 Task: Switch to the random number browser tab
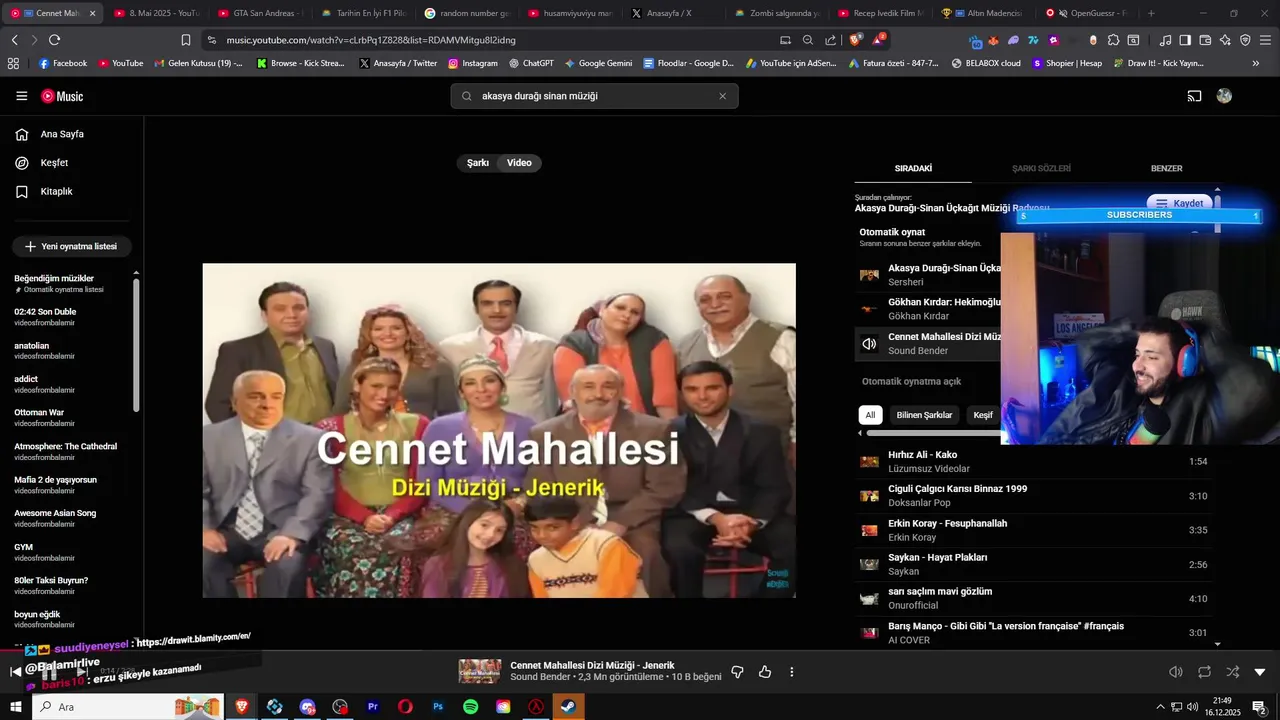pos(468,13)
